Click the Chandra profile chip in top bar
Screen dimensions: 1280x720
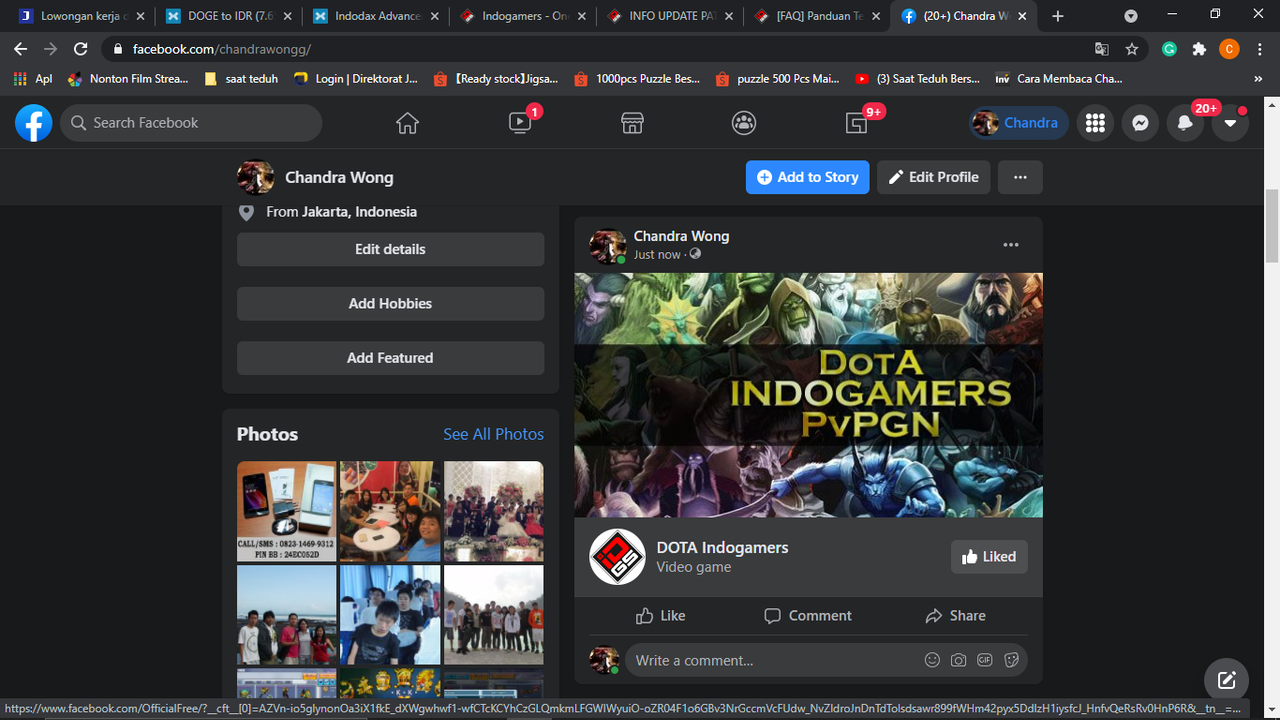coord(1018,123)
